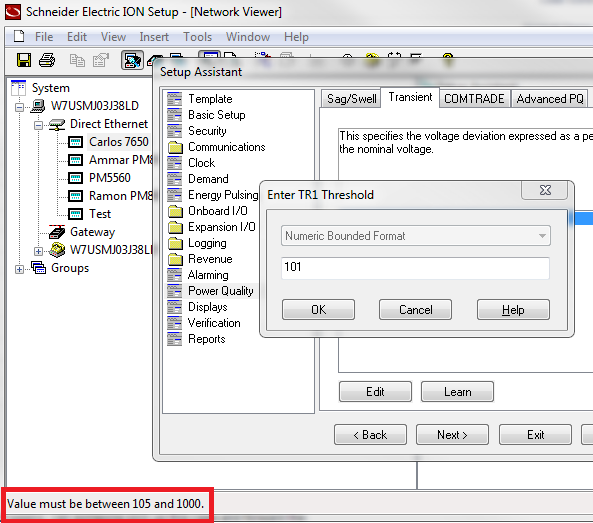Click the Edit button
Screen dimensions: 593x523
pos(375,391)
